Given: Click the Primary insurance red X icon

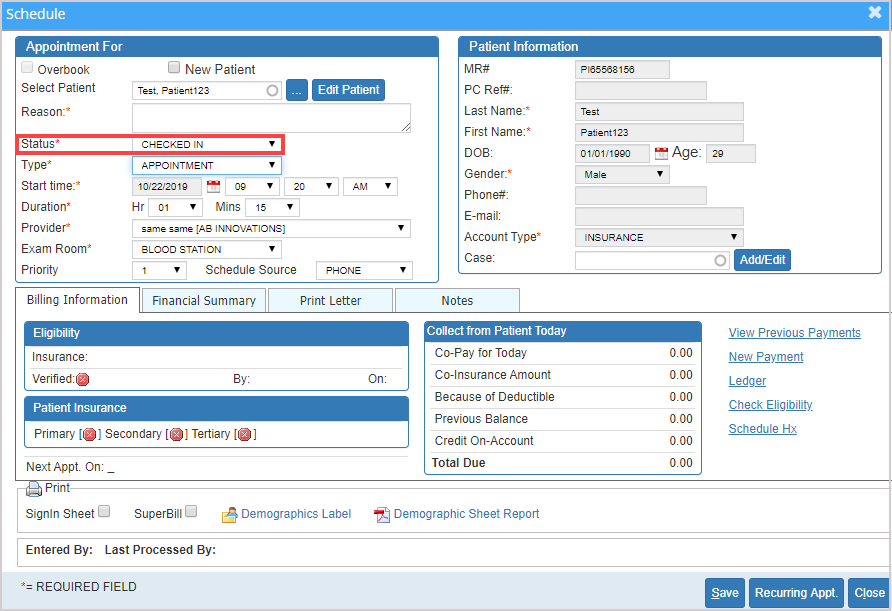Looking at the screenshot, I should click(90, 434).
